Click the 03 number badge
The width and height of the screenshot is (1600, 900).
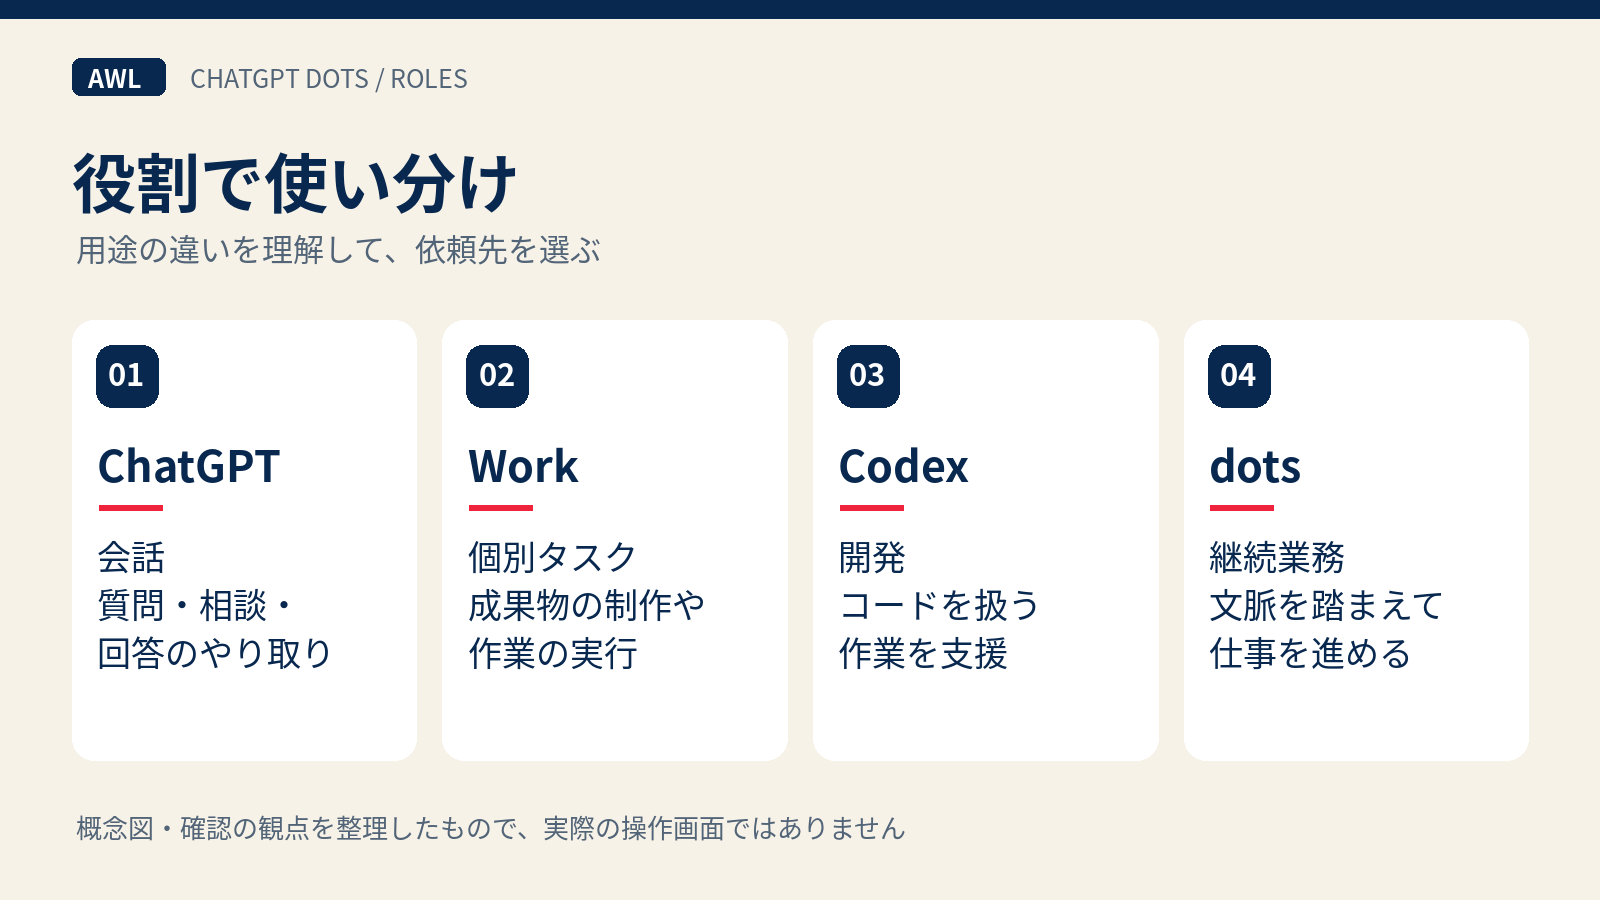pos(868,376)
